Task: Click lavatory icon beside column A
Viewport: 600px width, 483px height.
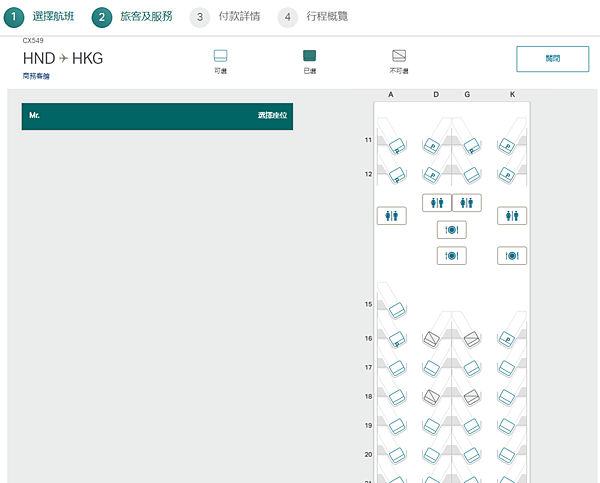Action: pos(391,216)
